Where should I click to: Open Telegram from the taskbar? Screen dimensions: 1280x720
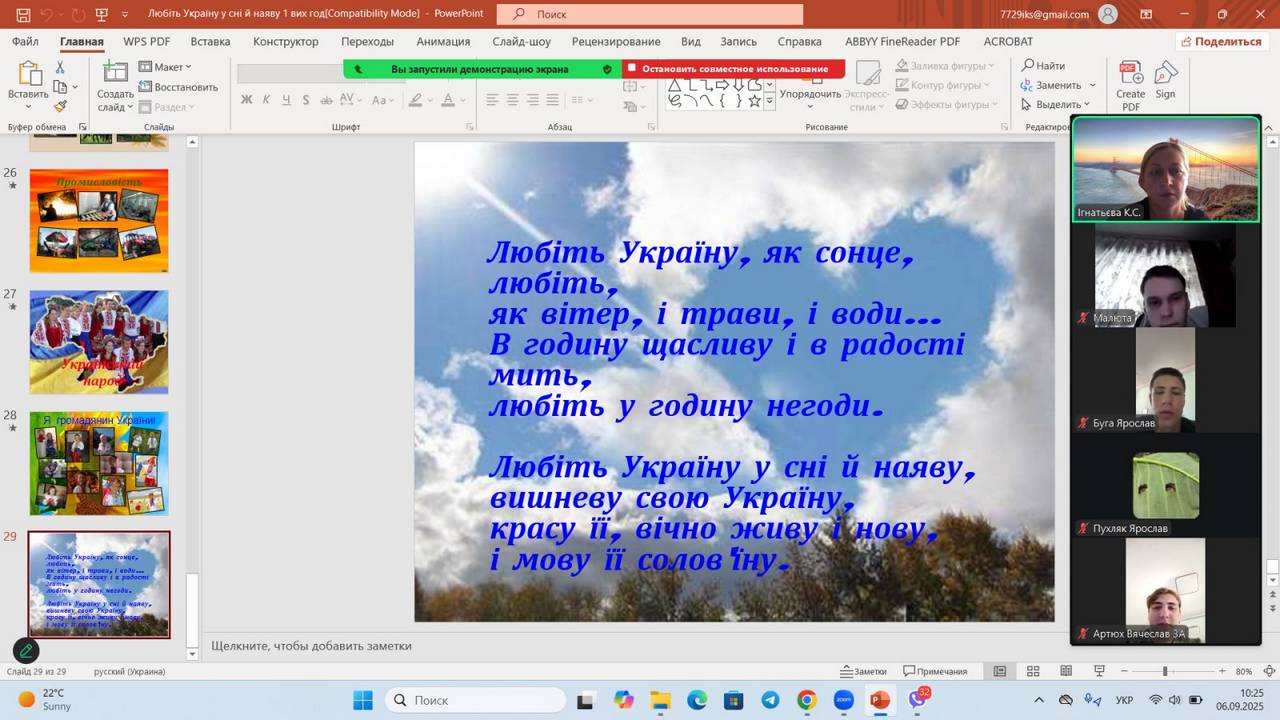770,700
